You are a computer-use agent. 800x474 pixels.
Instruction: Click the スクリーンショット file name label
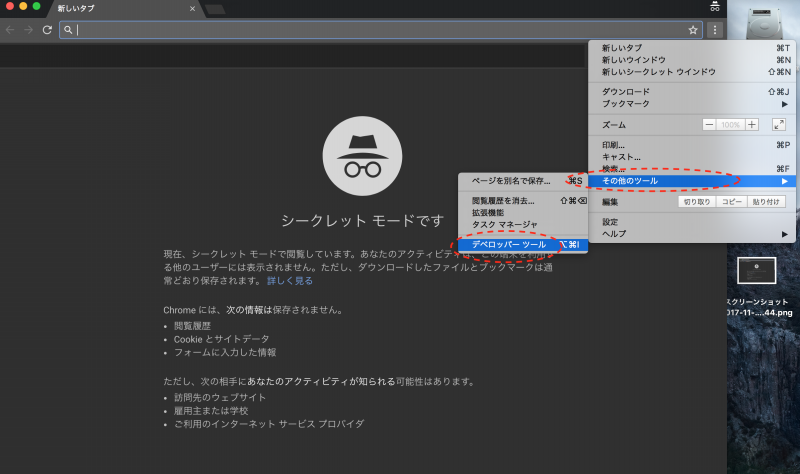click(759, 307)
